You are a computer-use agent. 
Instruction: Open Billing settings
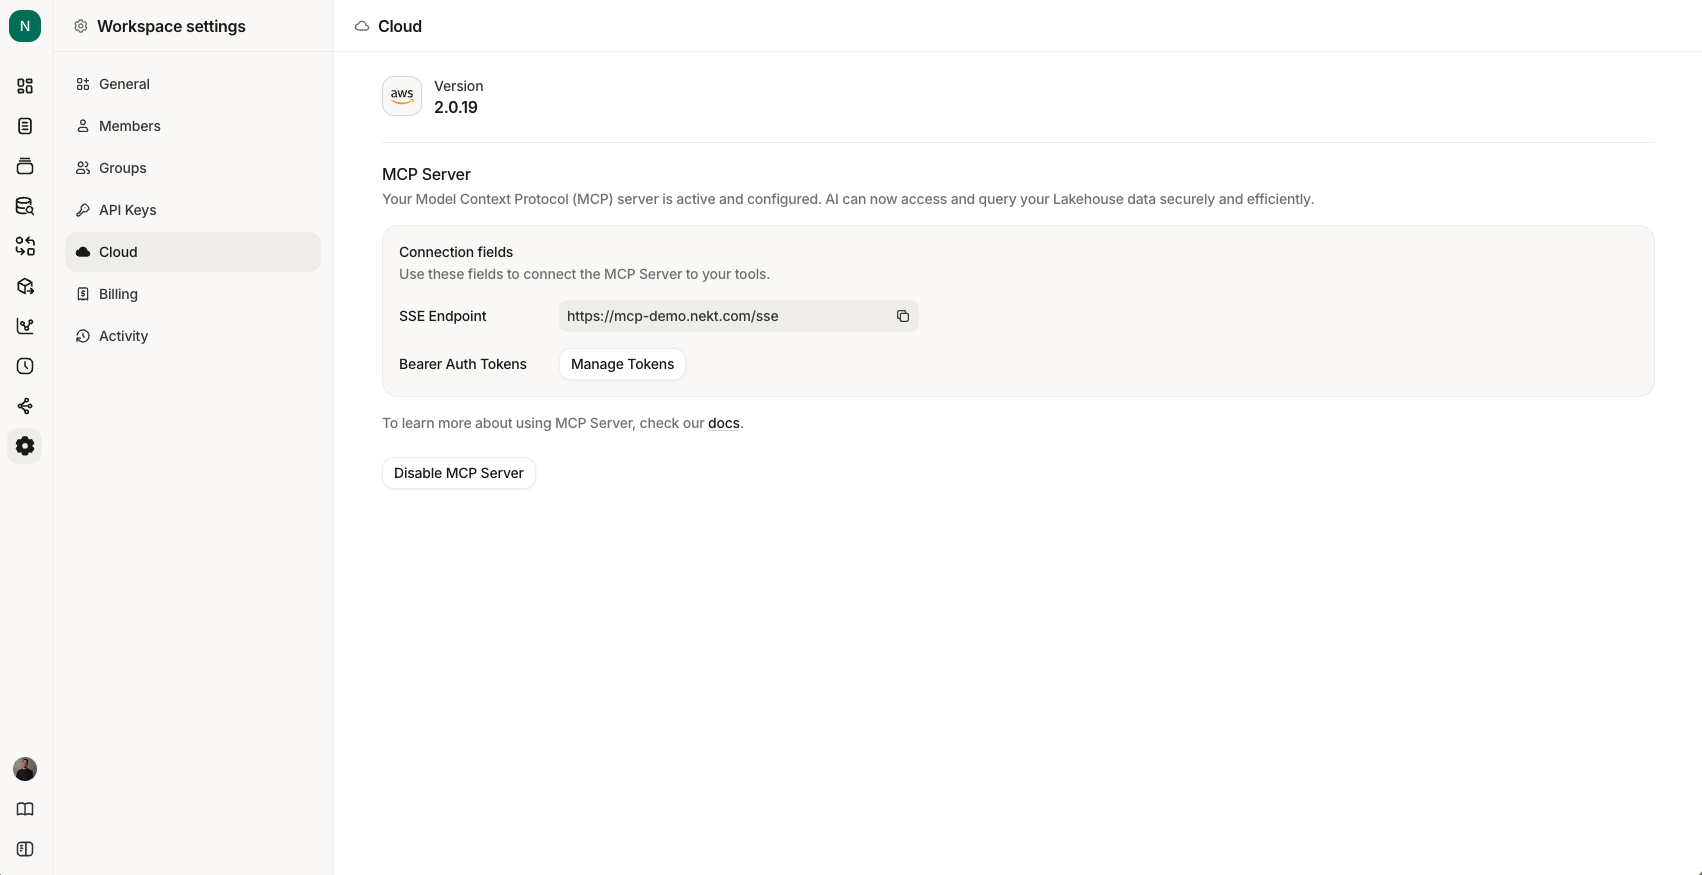[193, 294]
